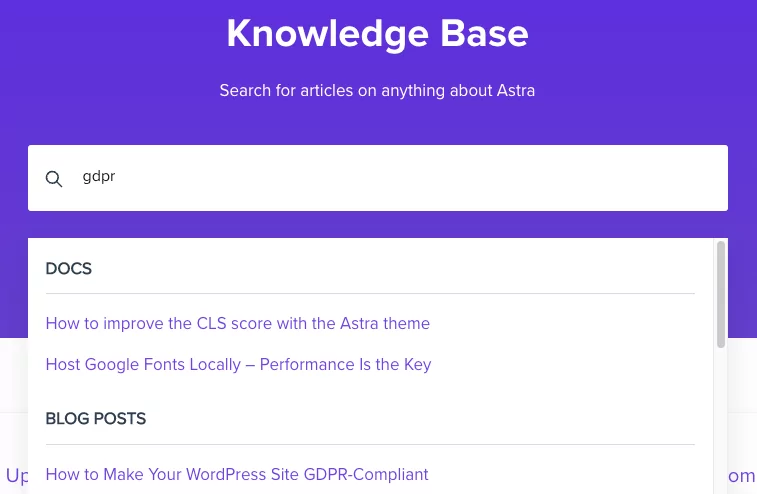Open Host Google Fonts Locally article
Viewport: 757px width, 494px height.
pyautogui.click(x=238, y=364)
